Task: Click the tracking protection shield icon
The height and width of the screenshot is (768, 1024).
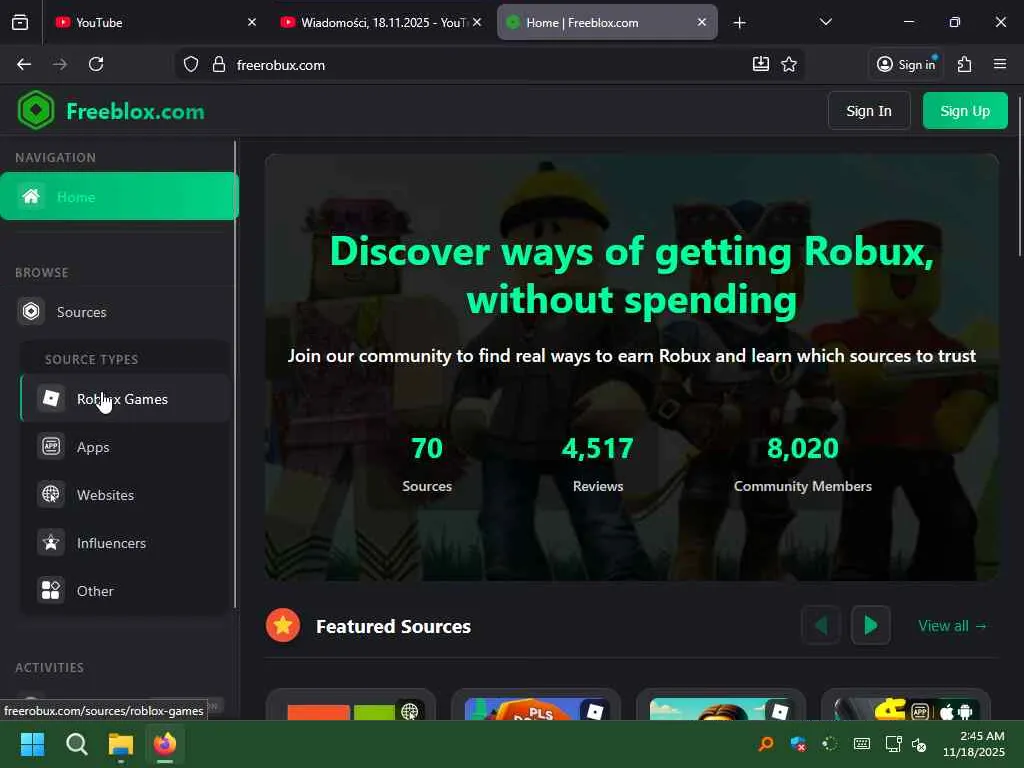Action: click(x=191, y=65)
